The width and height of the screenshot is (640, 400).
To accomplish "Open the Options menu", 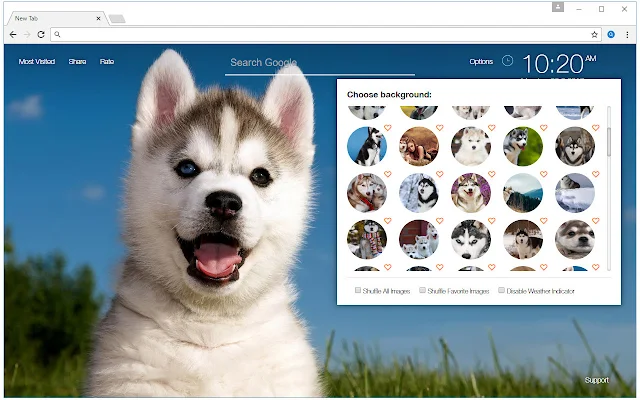I will (481, 62).
